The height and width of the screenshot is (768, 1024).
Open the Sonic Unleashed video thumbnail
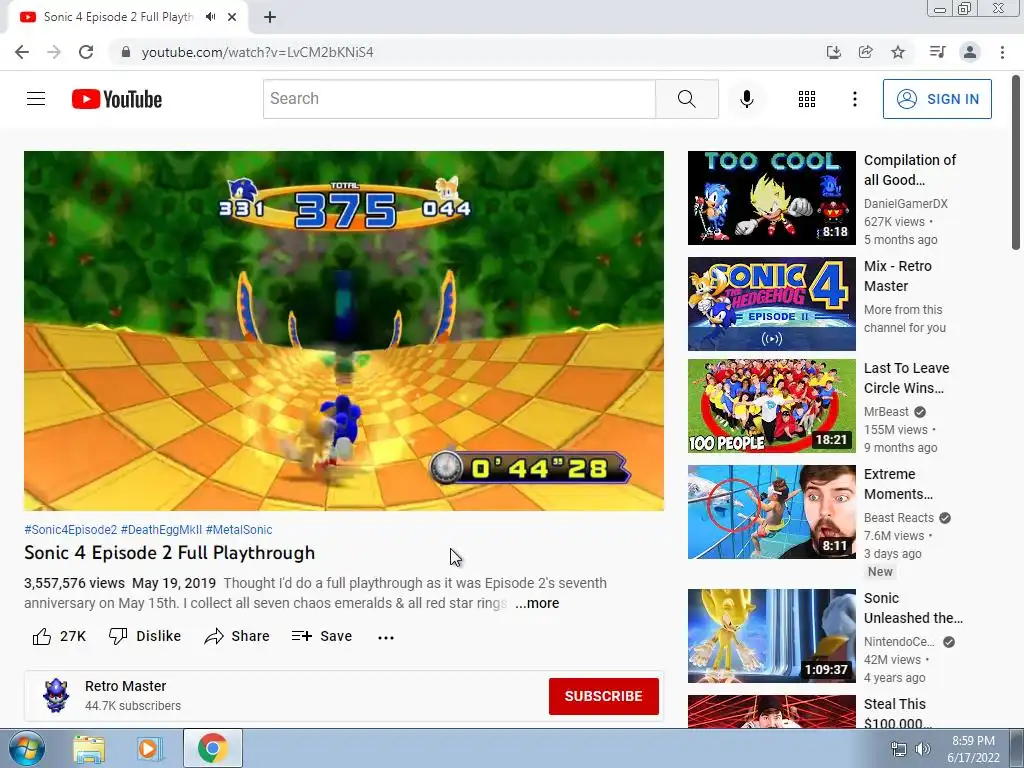pos(771,636)
